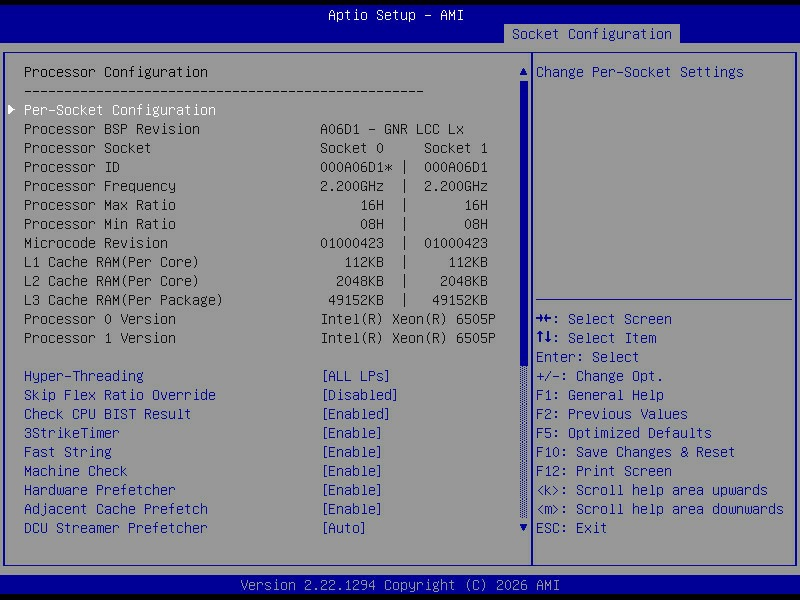This screenshot has height=600, width=800.
Task: Select the Adjacent Cache Prefetch label
Action: coord(116,509)
